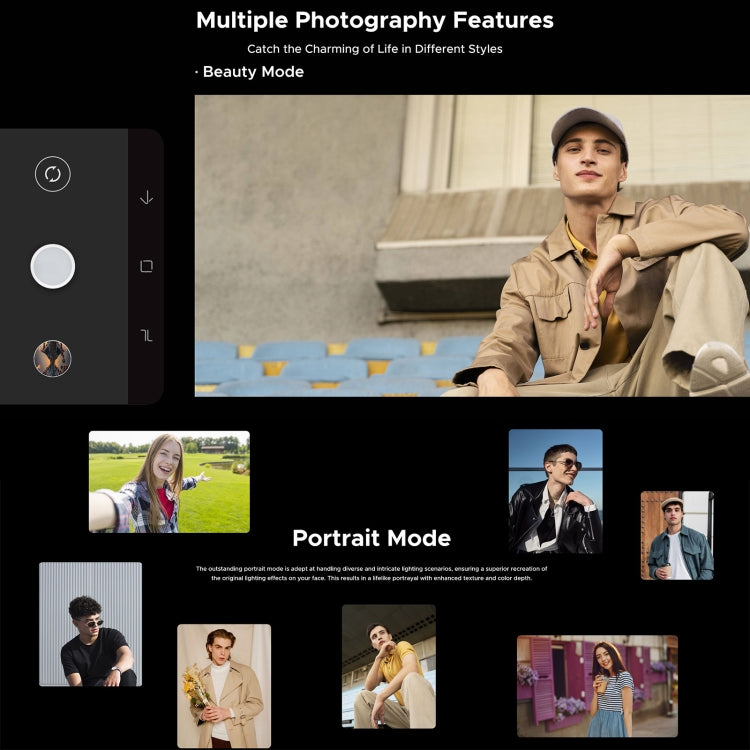The height and width of the screenshot is (750, 750).
Task: Click the blue stadium seats in main photo
Action: (x=300, y=365)
